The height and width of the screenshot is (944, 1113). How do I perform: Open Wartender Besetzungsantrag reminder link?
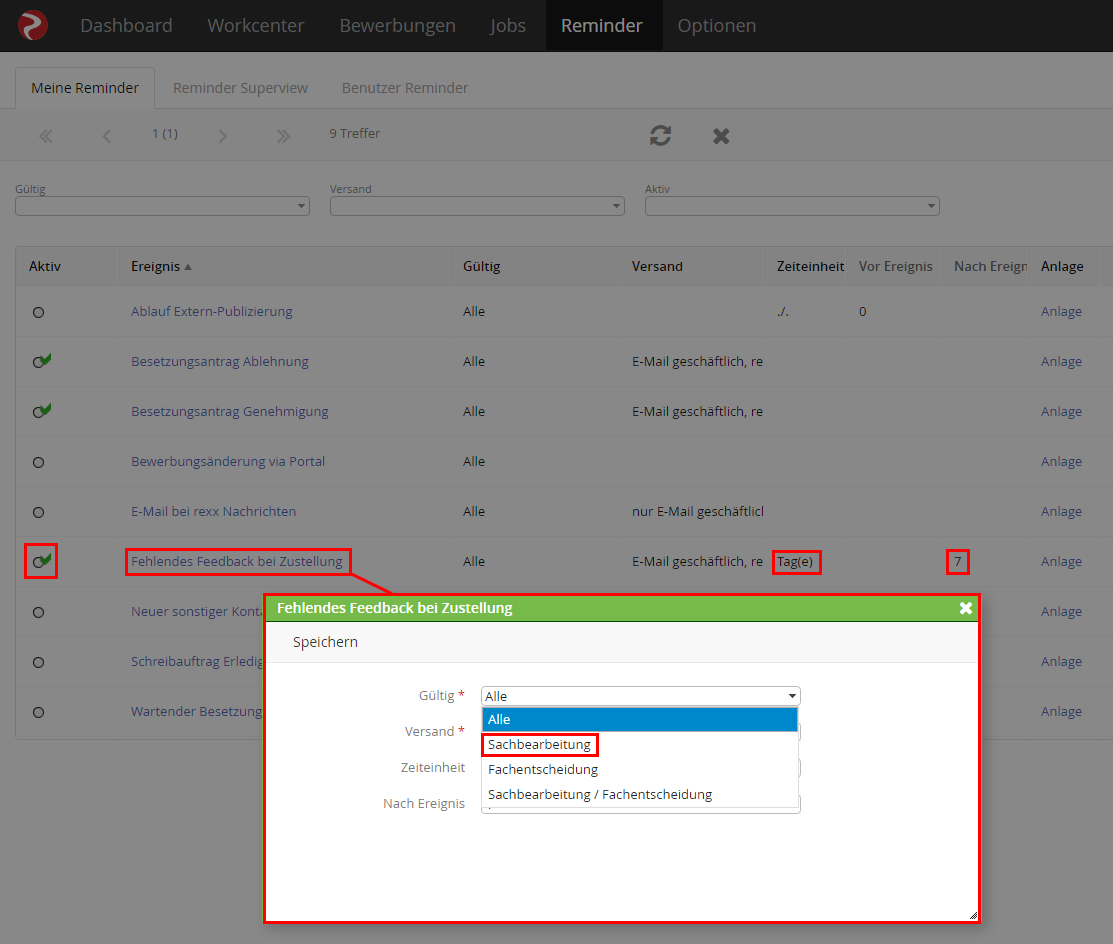pyautogui.click(x=197, y=711)
